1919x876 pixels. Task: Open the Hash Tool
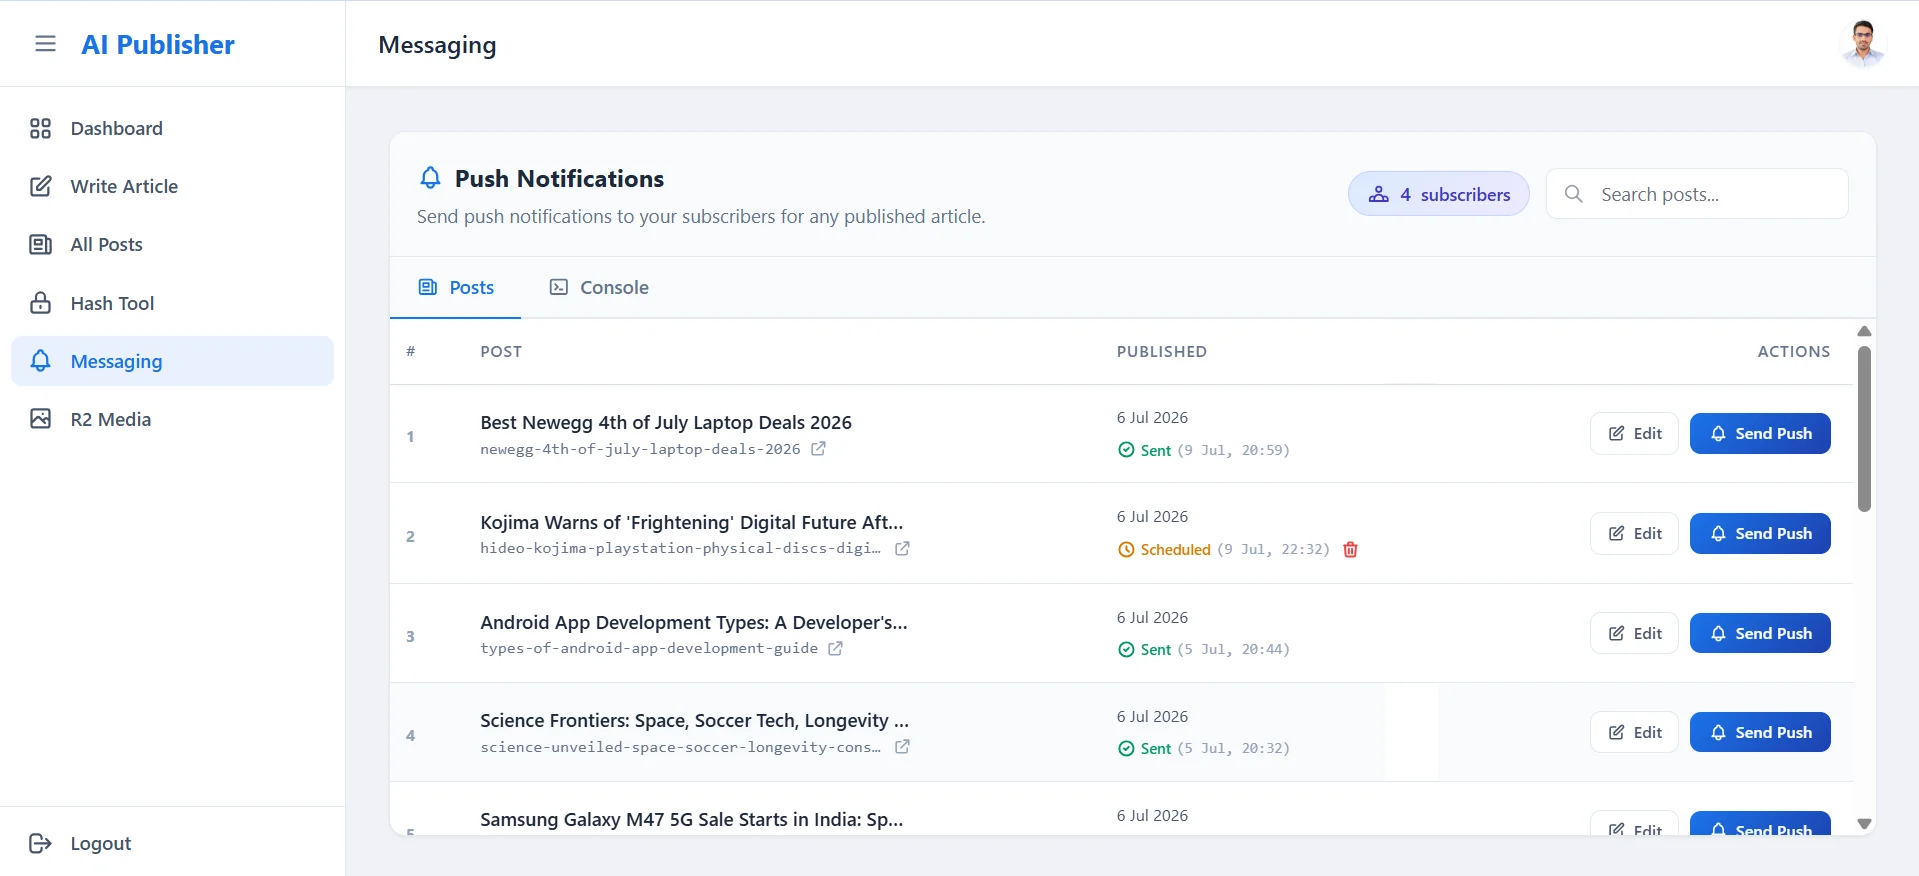172,303
